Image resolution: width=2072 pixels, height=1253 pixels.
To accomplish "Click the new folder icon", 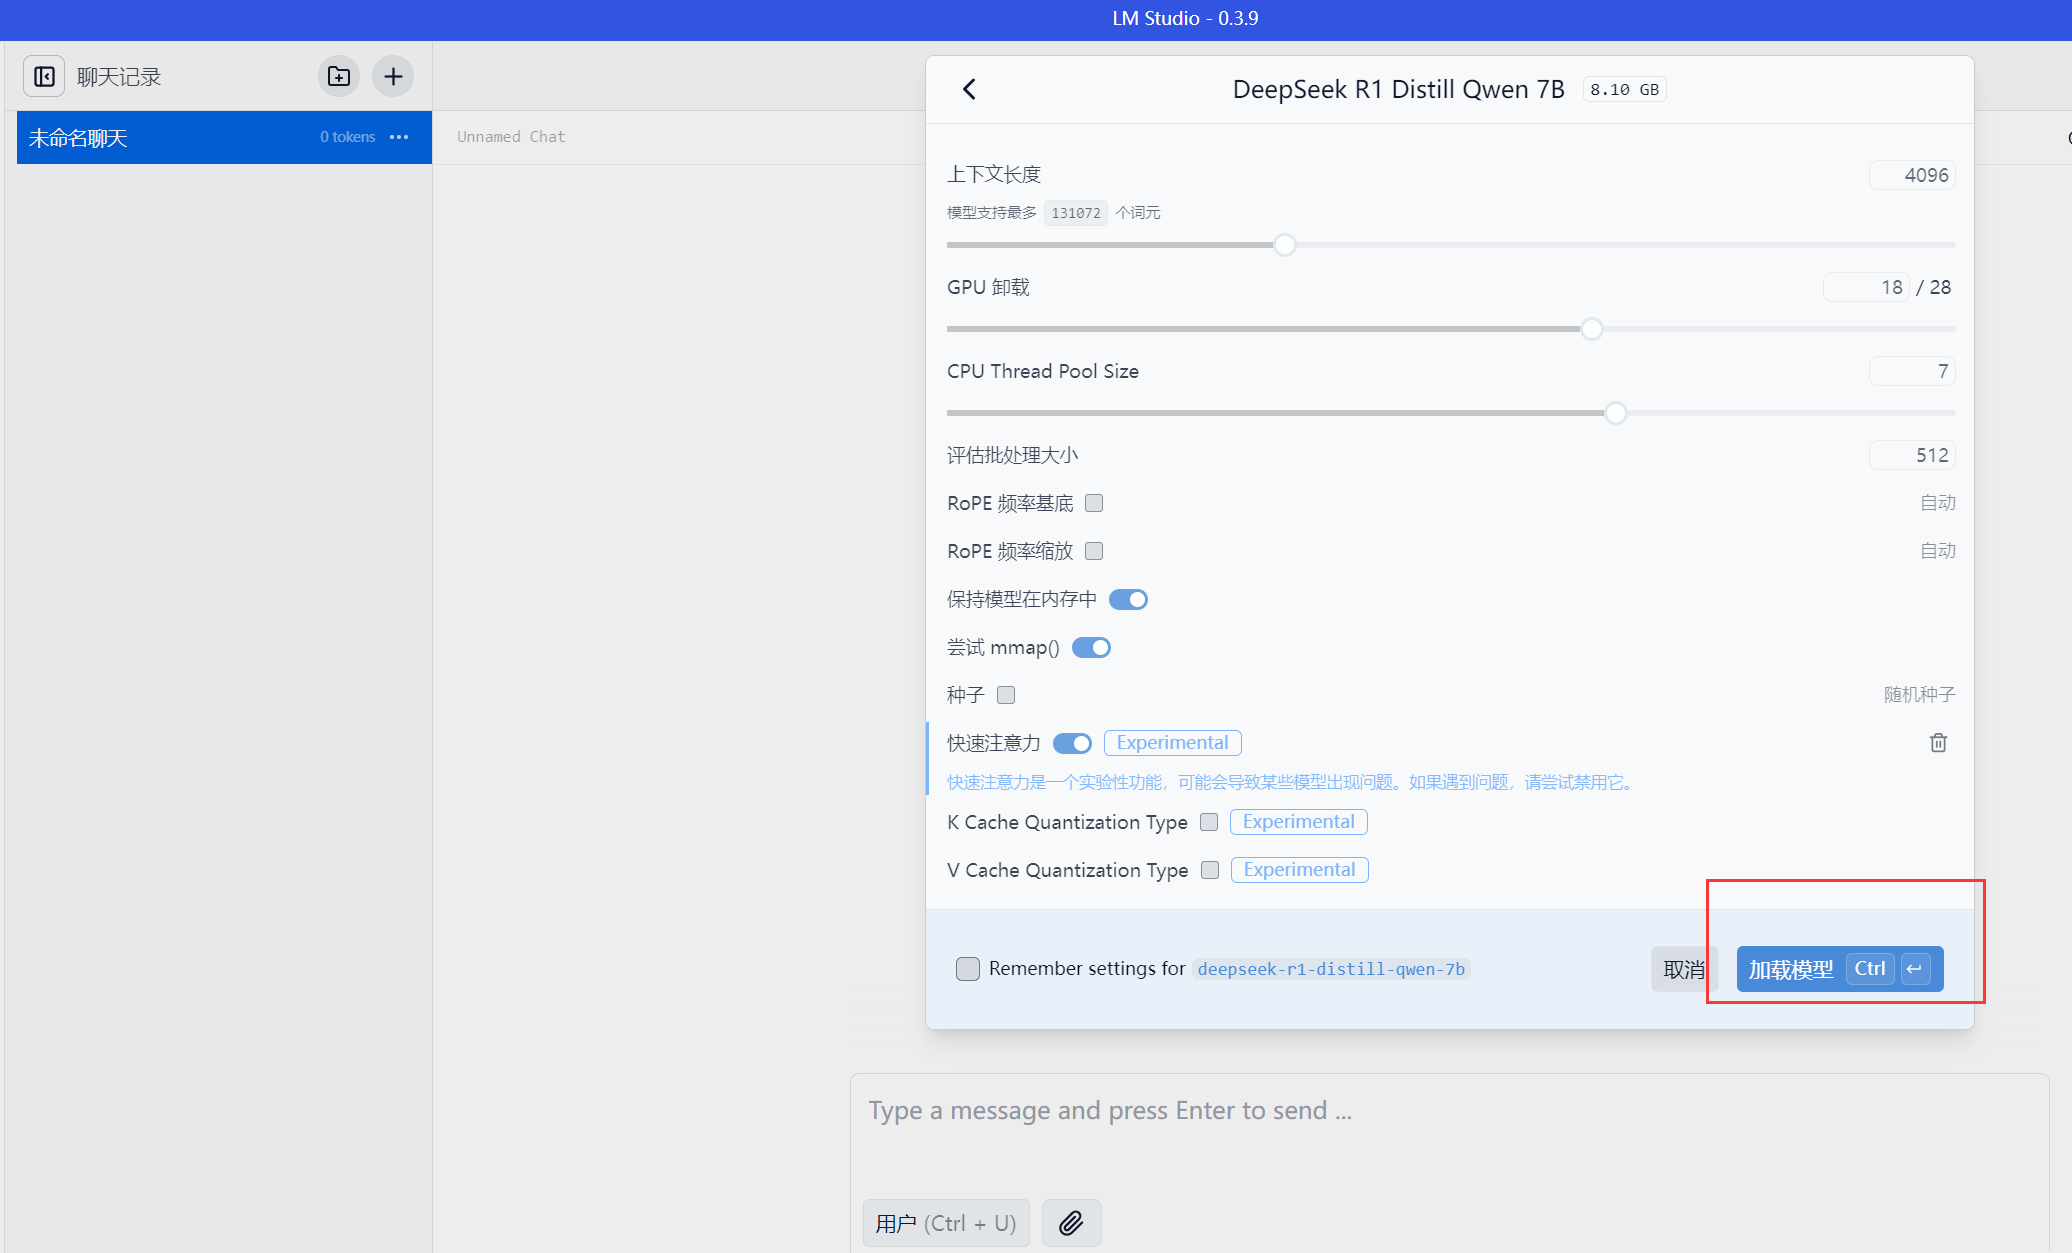I will click(339, 77).
